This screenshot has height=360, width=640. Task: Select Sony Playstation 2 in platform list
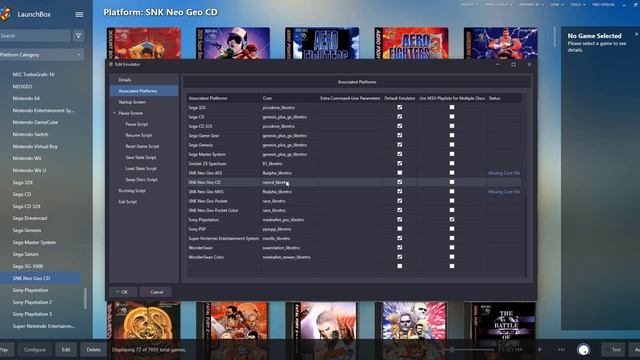tap(32, 302)
